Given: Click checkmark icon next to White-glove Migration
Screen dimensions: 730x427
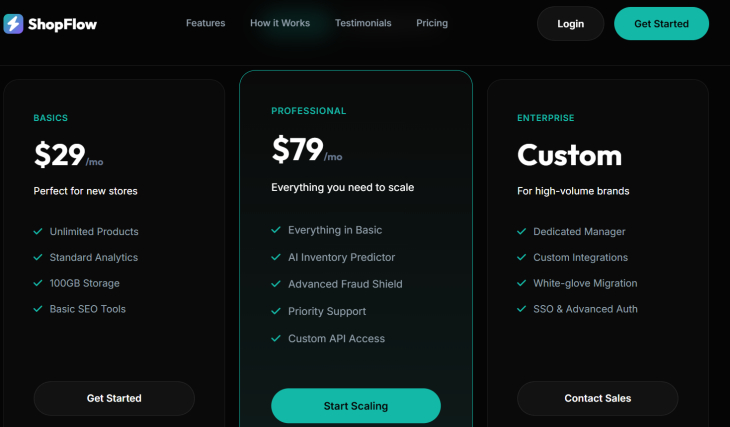Looking at the screenshot, I should [522, 283].
